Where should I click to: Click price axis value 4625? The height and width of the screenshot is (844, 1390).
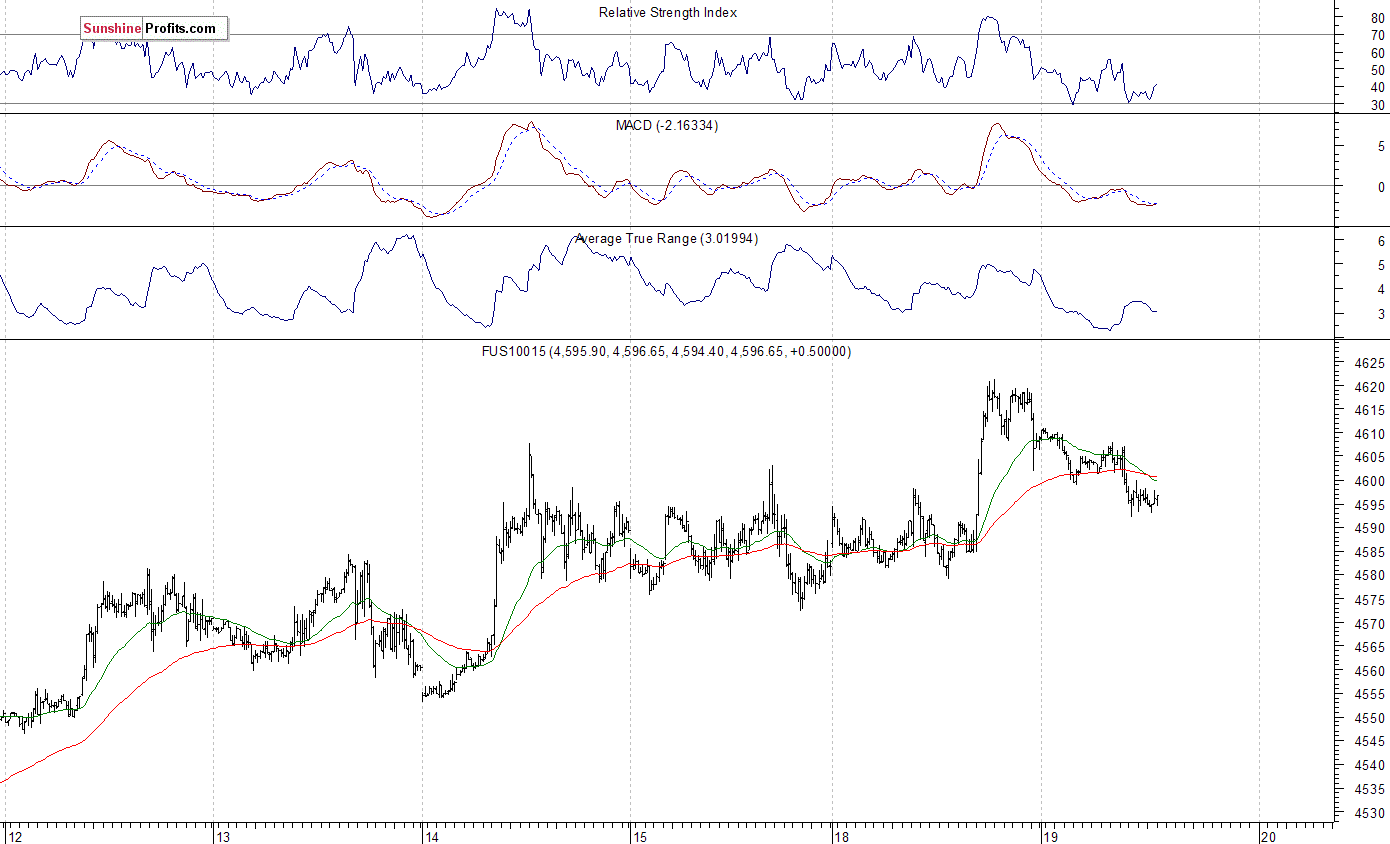coord(1369,363)
